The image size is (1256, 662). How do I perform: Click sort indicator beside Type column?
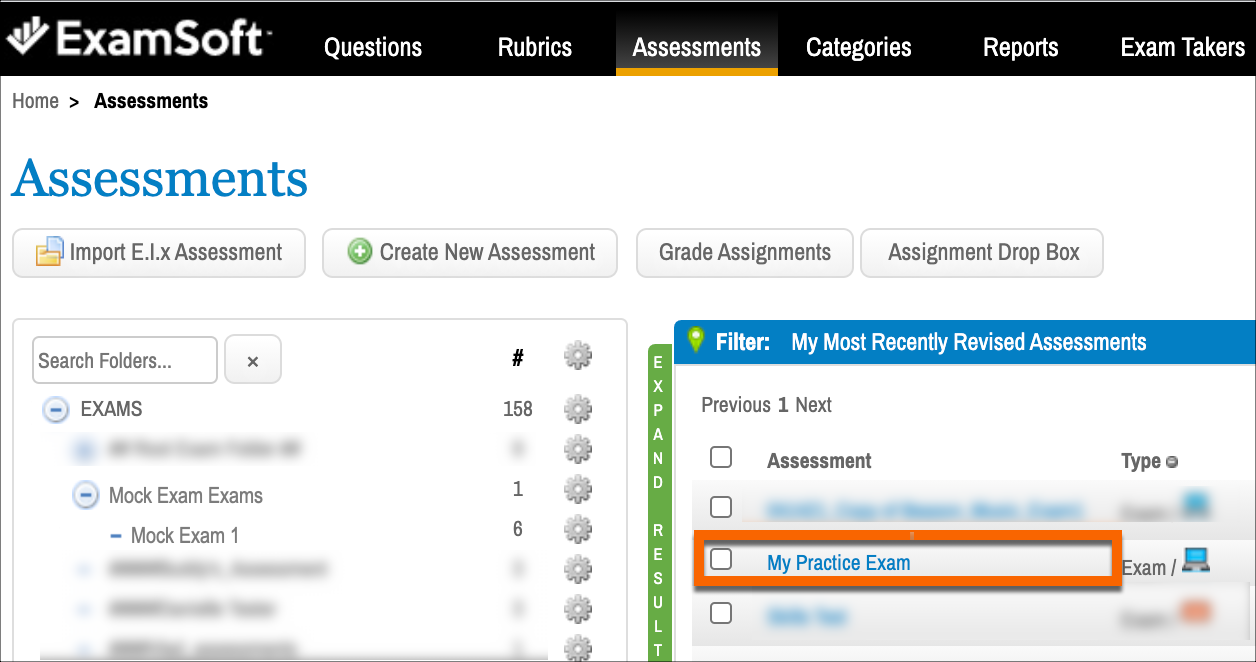(1172, 462)
